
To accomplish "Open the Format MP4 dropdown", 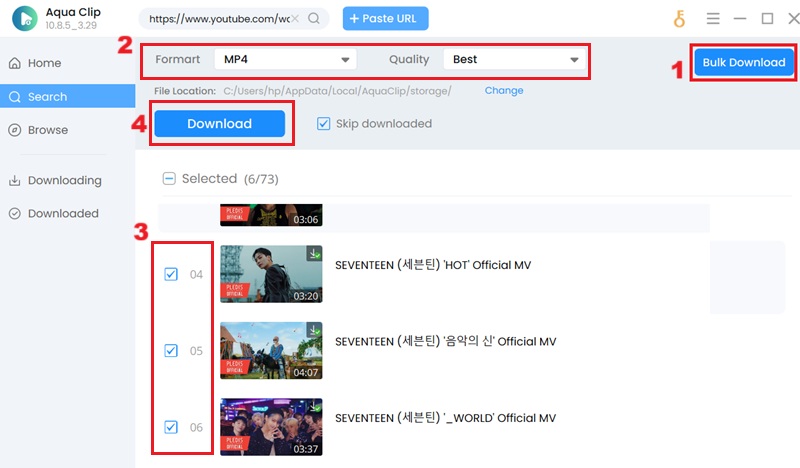I will [x=286, y=60].
